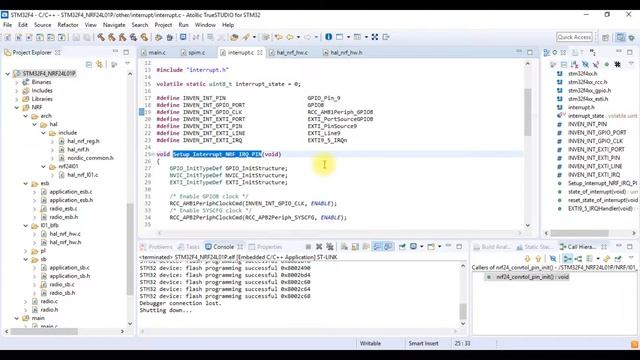Open the Navigate menu
This screenshot has height=360, width=640.
point(114,25)
